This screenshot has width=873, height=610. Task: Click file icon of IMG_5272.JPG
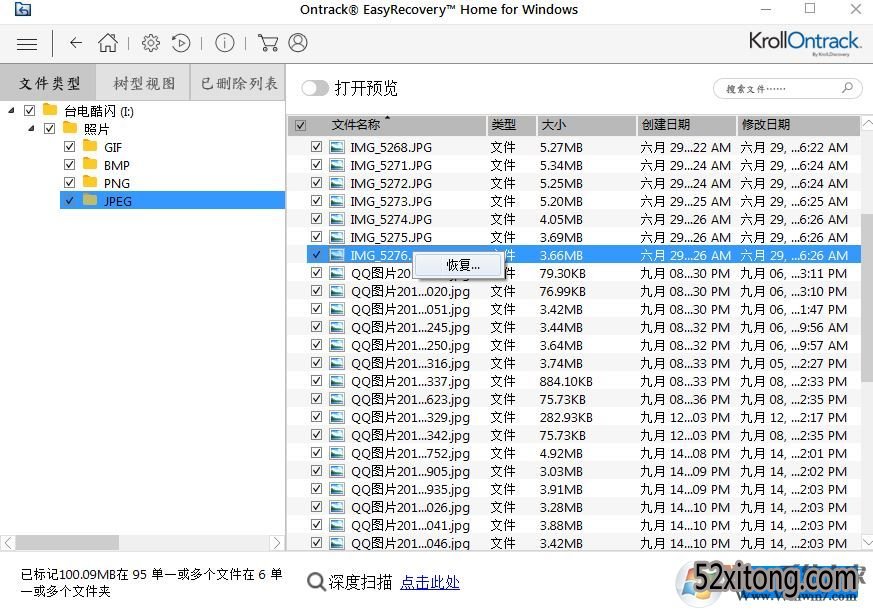[336, 183]
